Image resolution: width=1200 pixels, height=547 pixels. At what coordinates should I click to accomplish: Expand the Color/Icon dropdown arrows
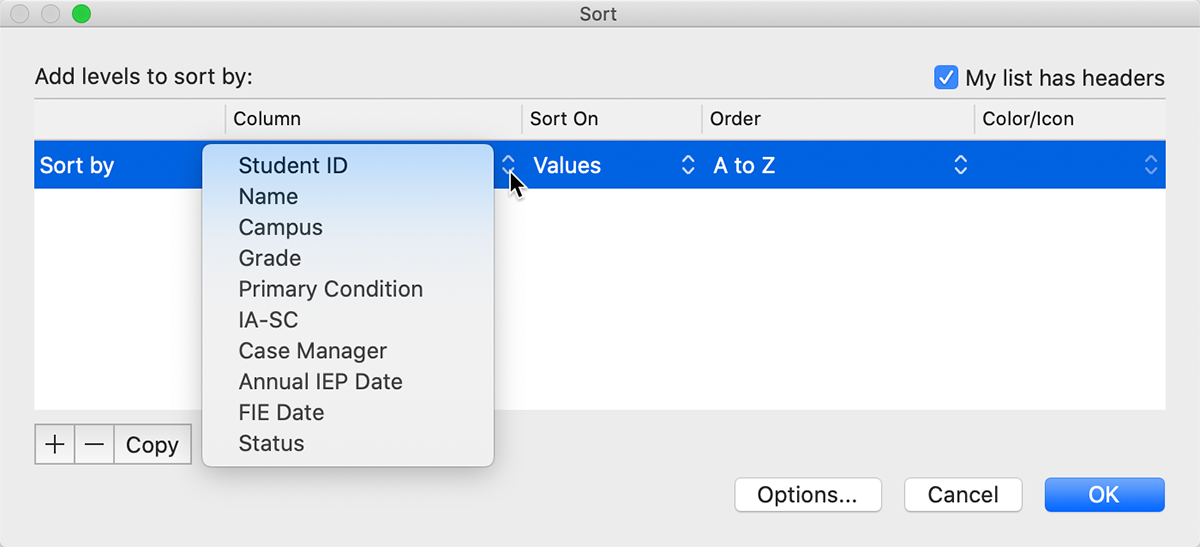[1152, 166]
